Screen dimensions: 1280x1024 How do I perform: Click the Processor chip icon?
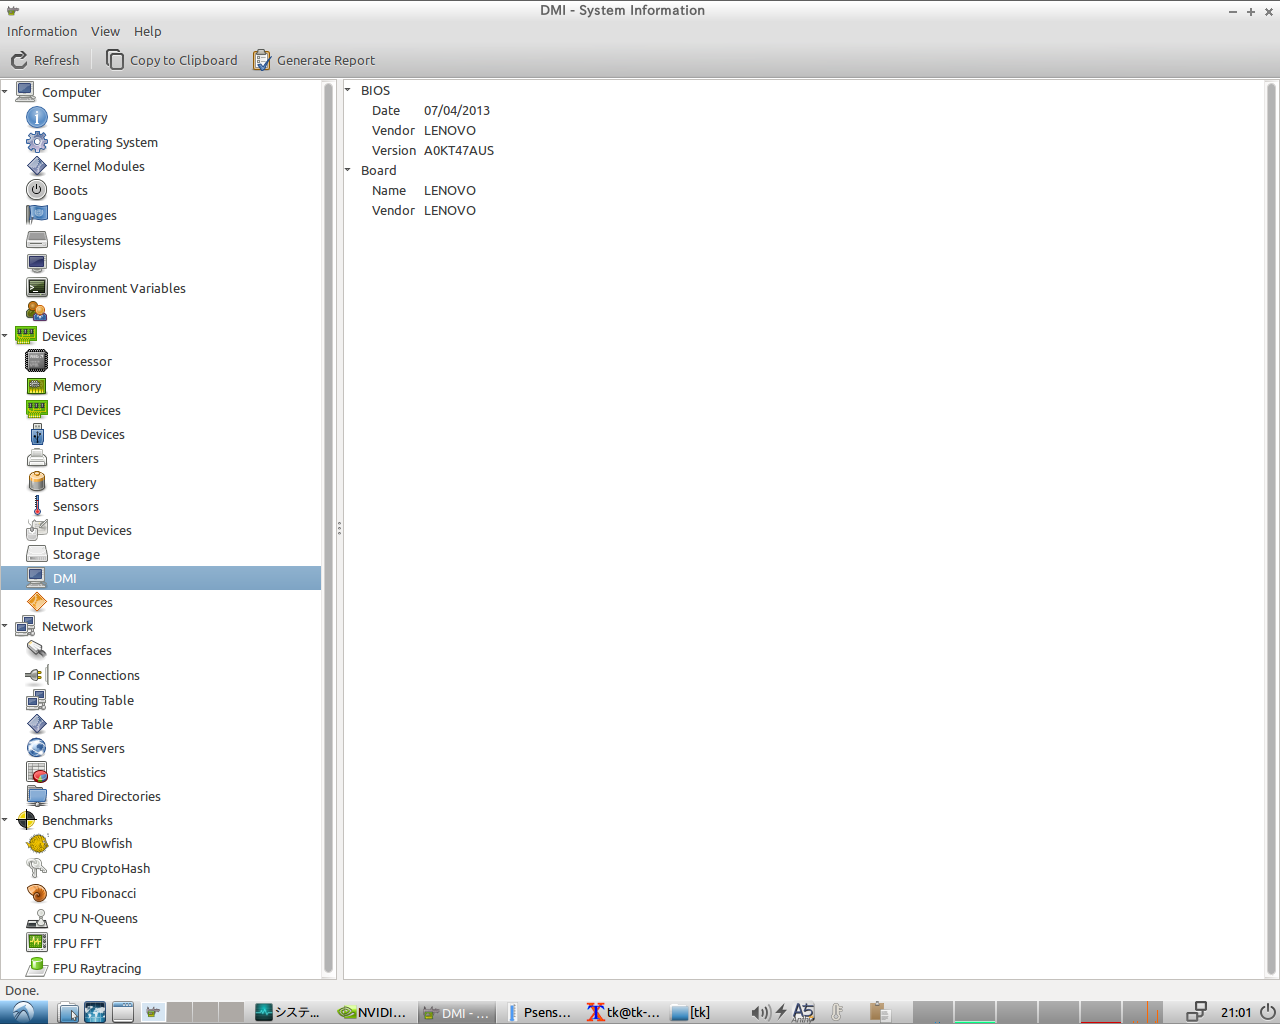[37, 361]
